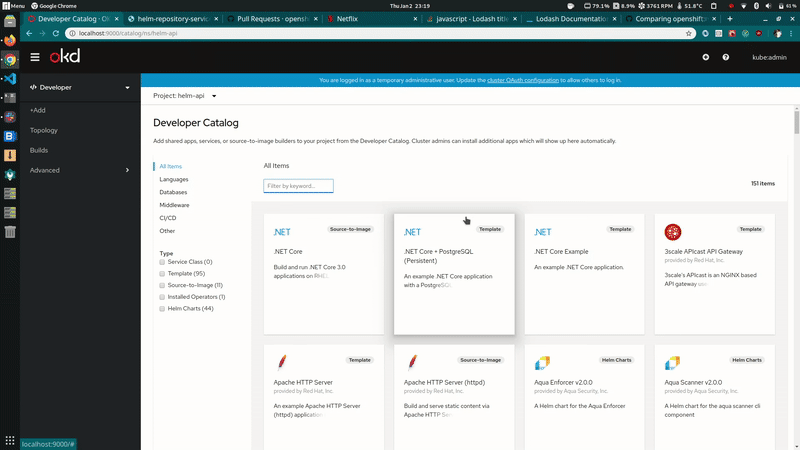Bookmark page with the star icon
The width and height of the screenshot is (800, 450).
(688, 33)
